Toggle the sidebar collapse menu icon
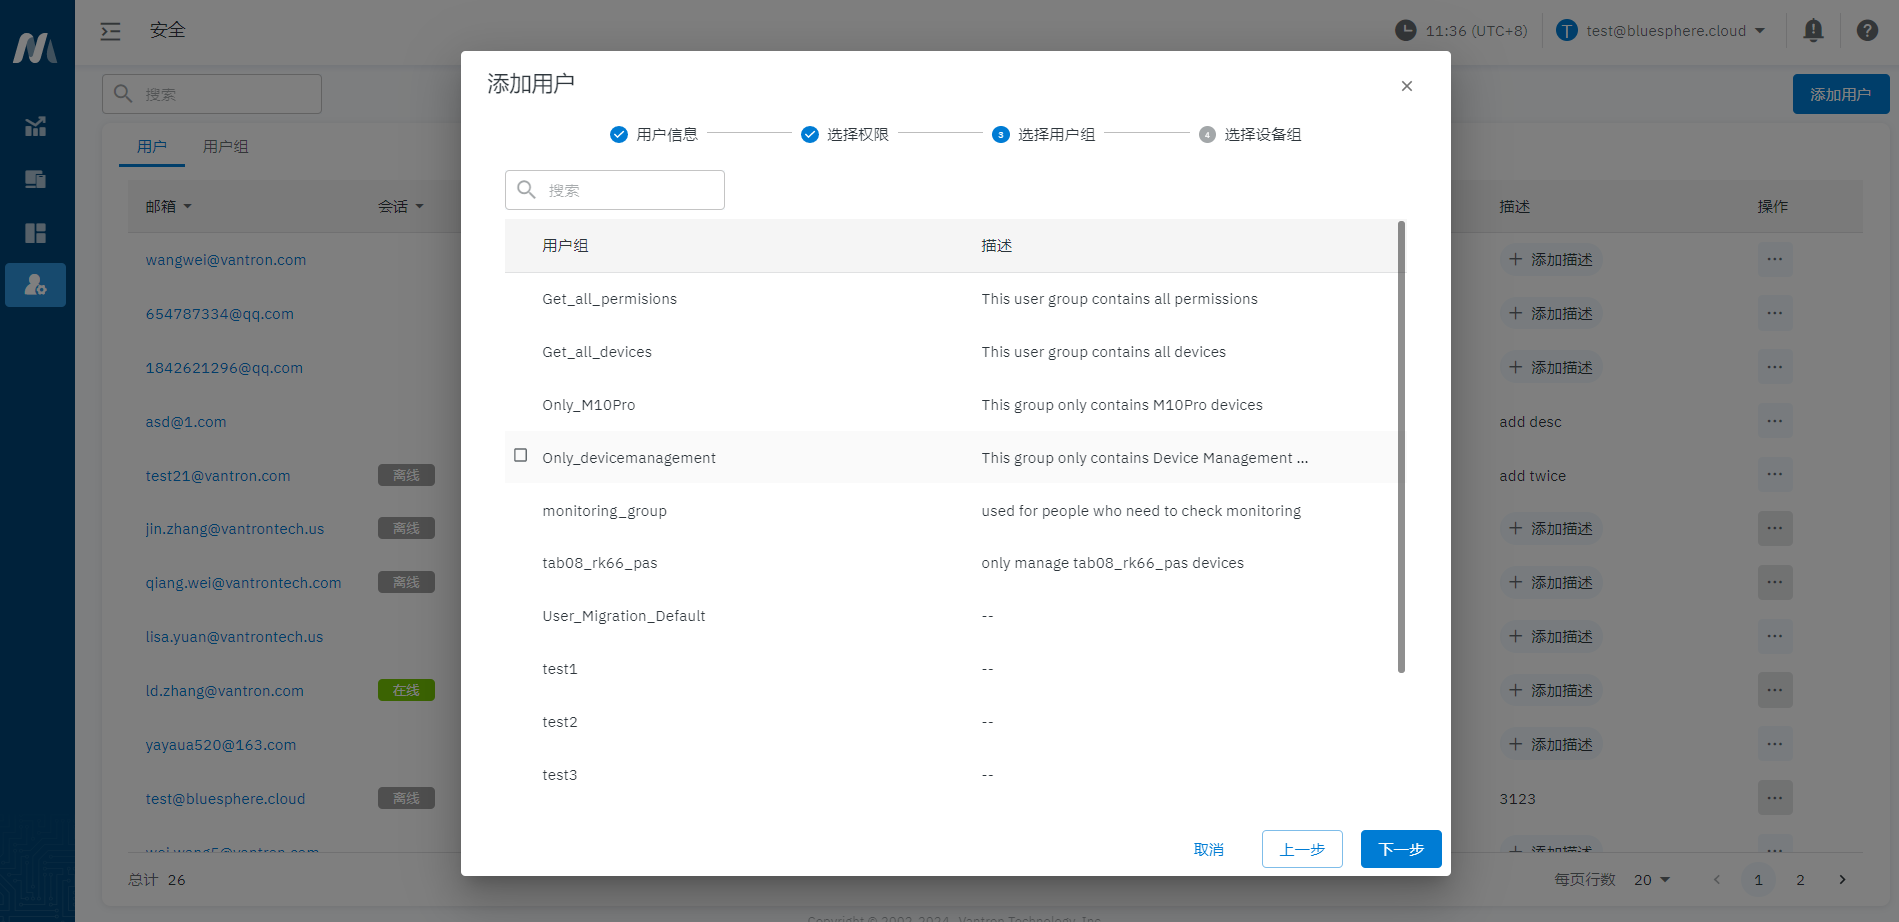The height and width of the screenshot is (922, 1899). pyautogui.click(x=111, y=31)
